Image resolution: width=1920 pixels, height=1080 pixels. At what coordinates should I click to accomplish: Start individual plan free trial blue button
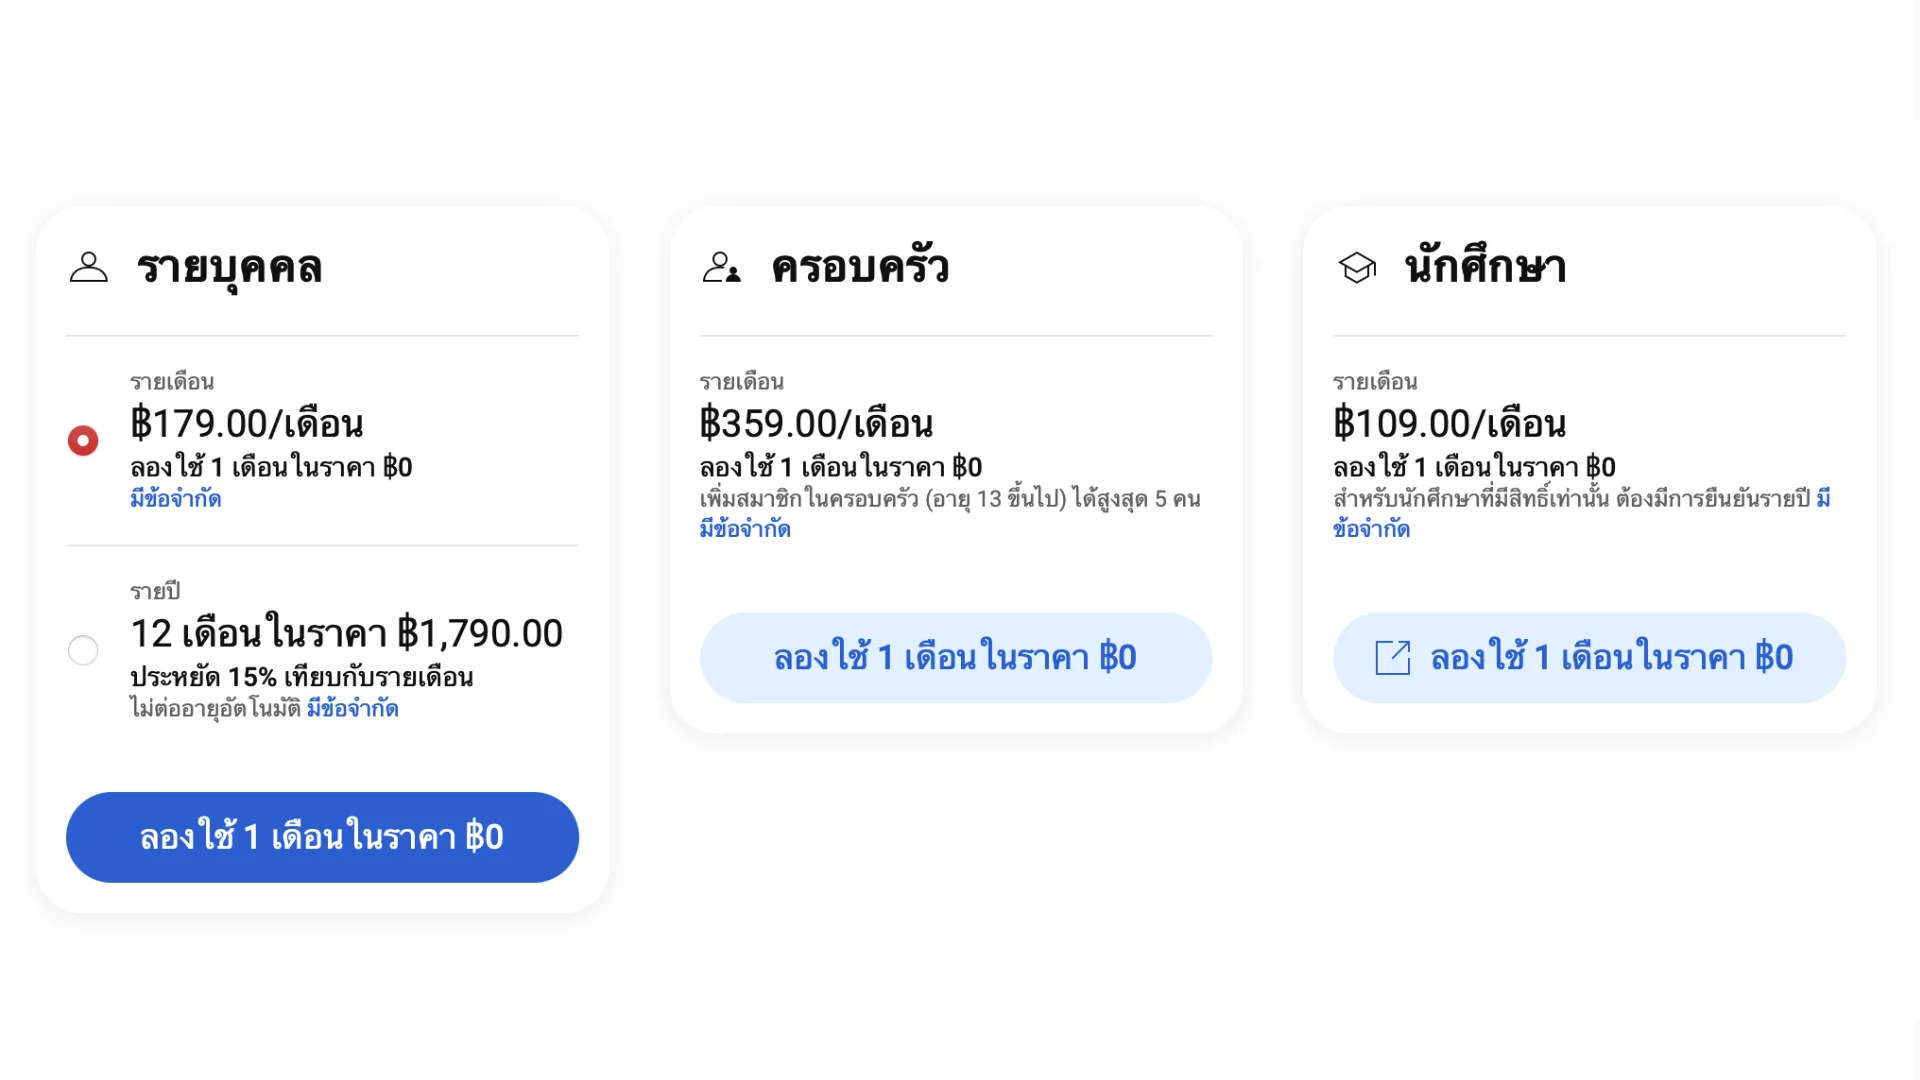point(322,837)
